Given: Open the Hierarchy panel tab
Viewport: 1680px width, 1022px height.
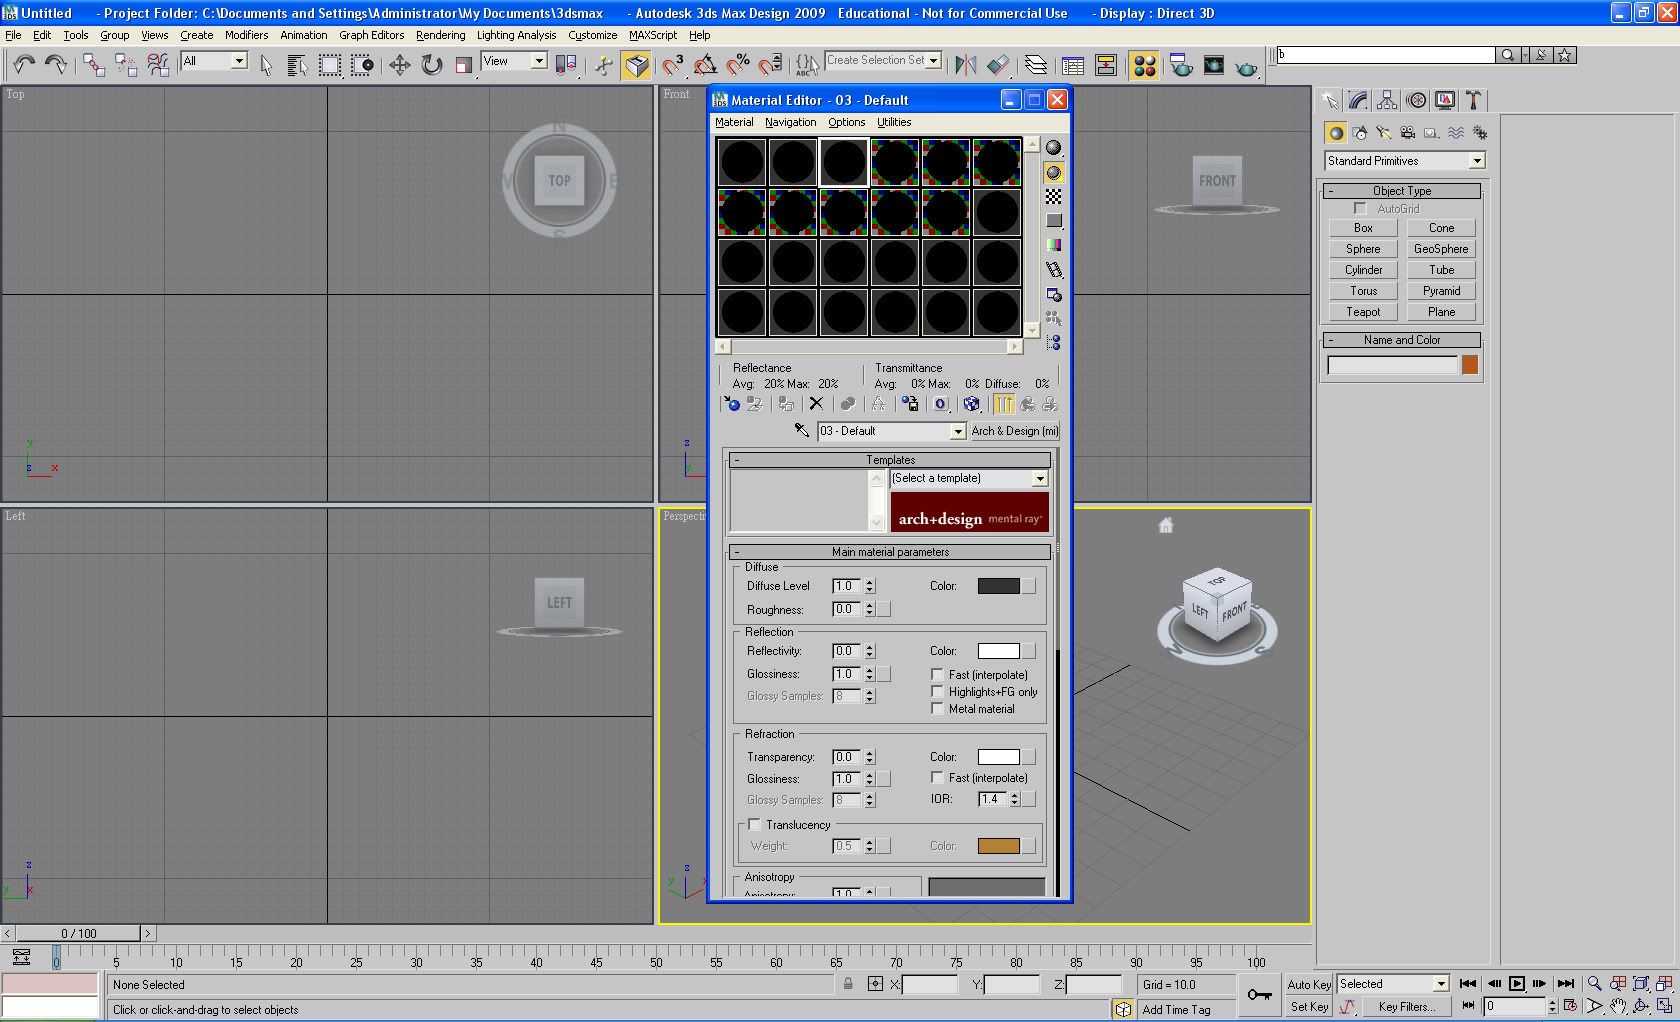Looking at the screenshot, I should click(x=1387, y=100).
